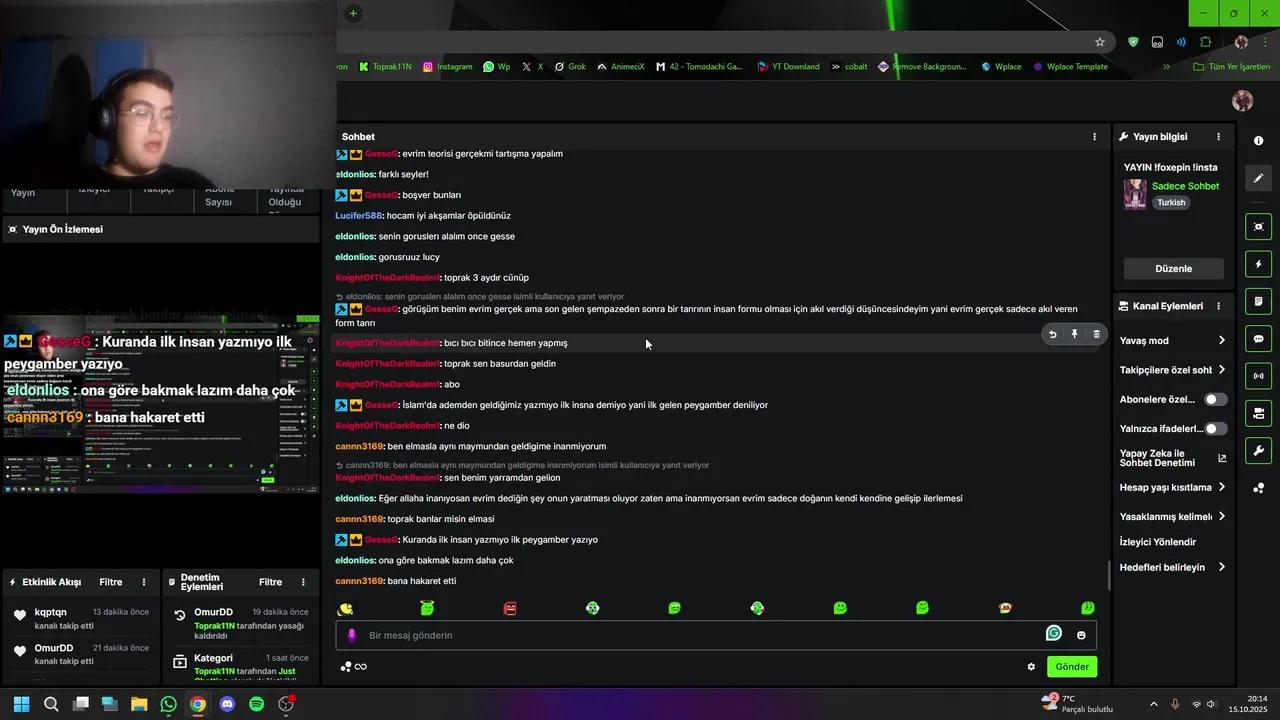Open the camera layout sidebar icon
This screenshot has width=1280, height=720.
tap(1259, 413)
